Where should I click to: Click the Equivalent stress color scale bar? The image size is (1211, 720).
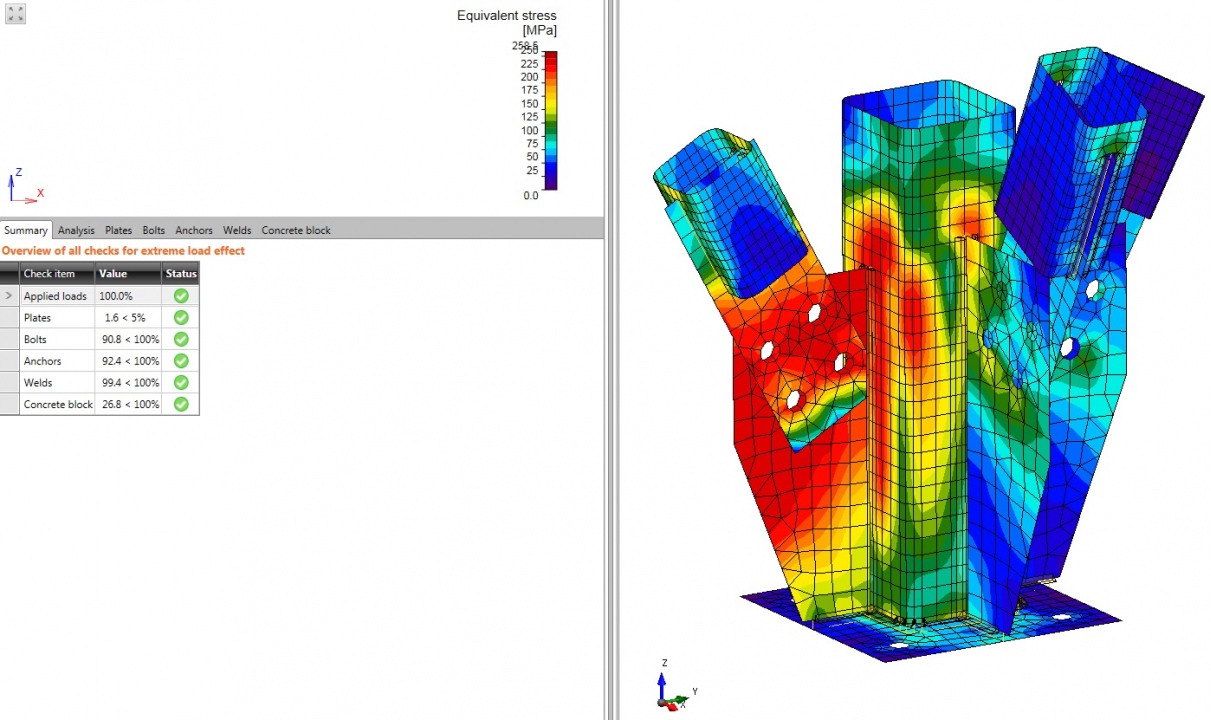550,120
